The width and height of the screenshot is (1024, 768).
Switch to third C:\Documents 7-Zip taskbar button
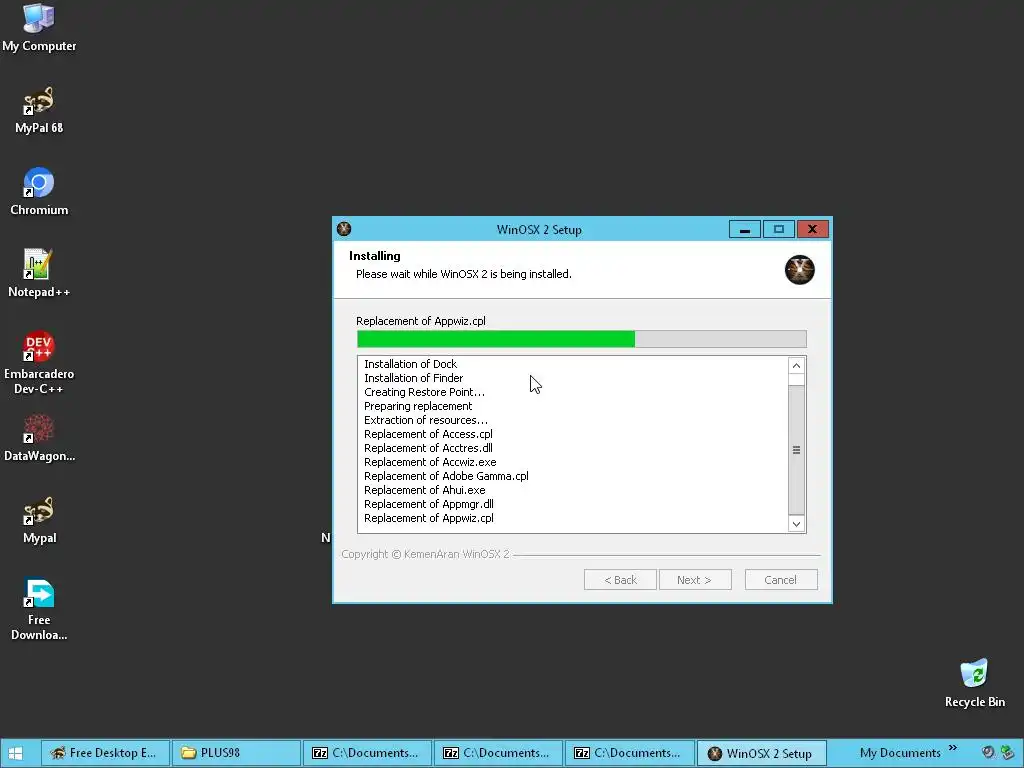pyautogui.click(x=630, y=753)
